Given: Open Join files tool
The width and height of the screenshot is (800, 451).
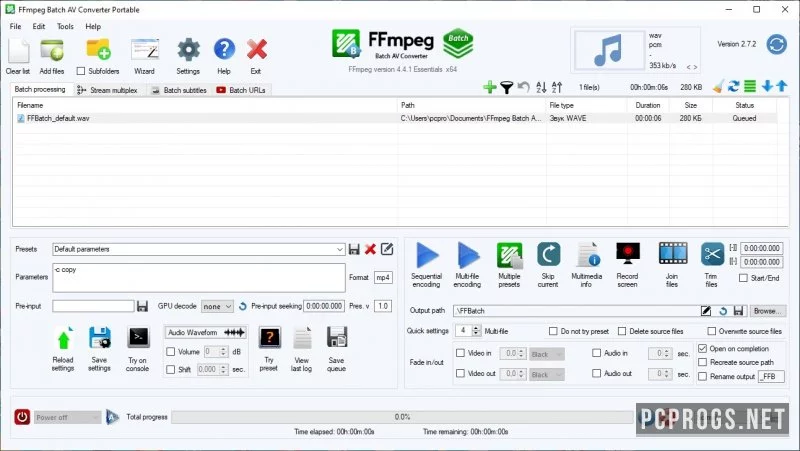Looking at the screenshot, I should point(673,254).
